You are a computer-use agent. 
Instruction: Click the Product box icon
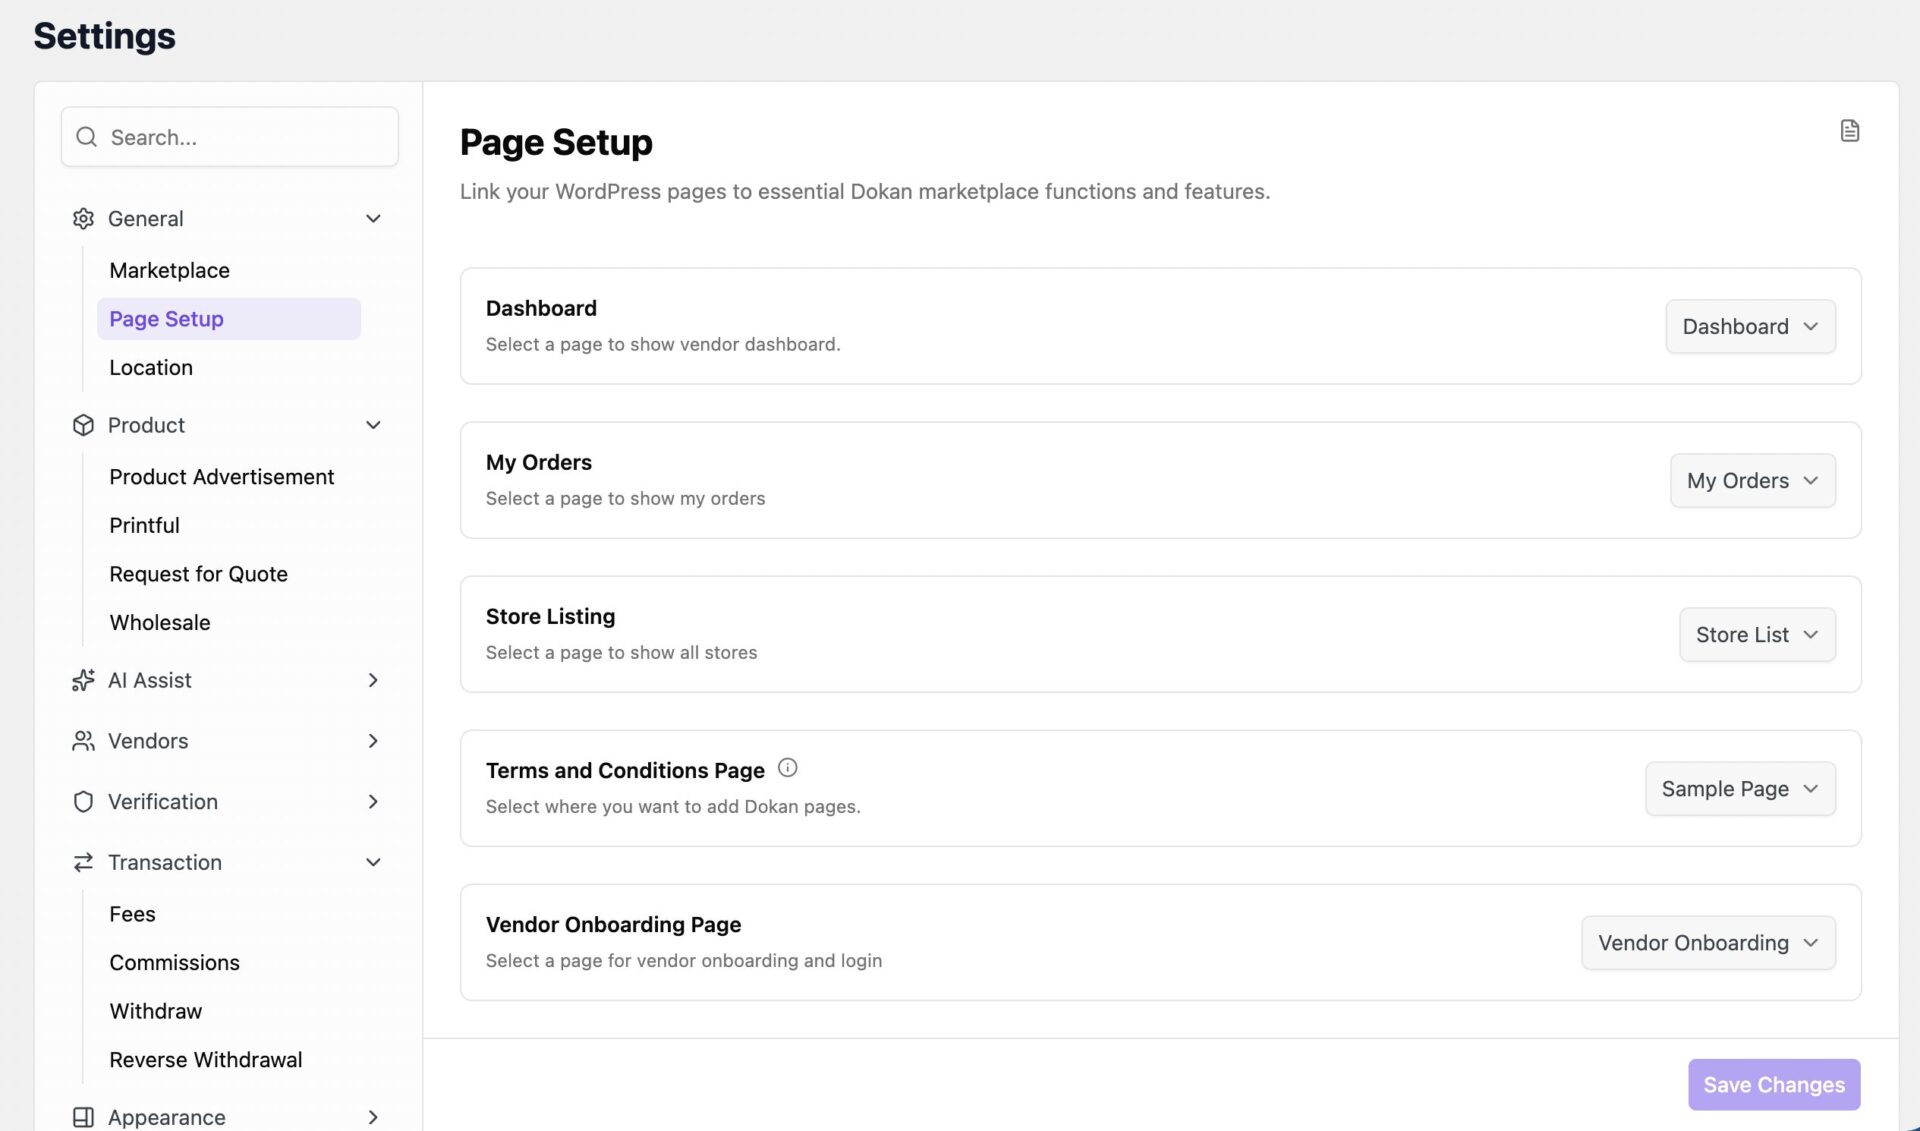click(x=83, y=425)
